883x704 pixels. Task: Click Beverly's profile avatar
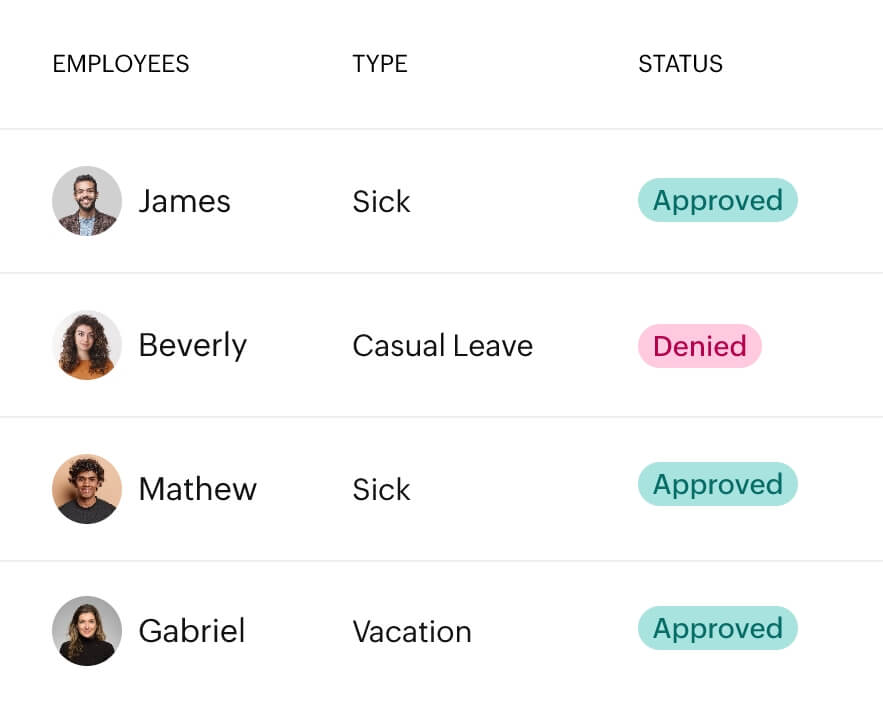coord(87,345)
